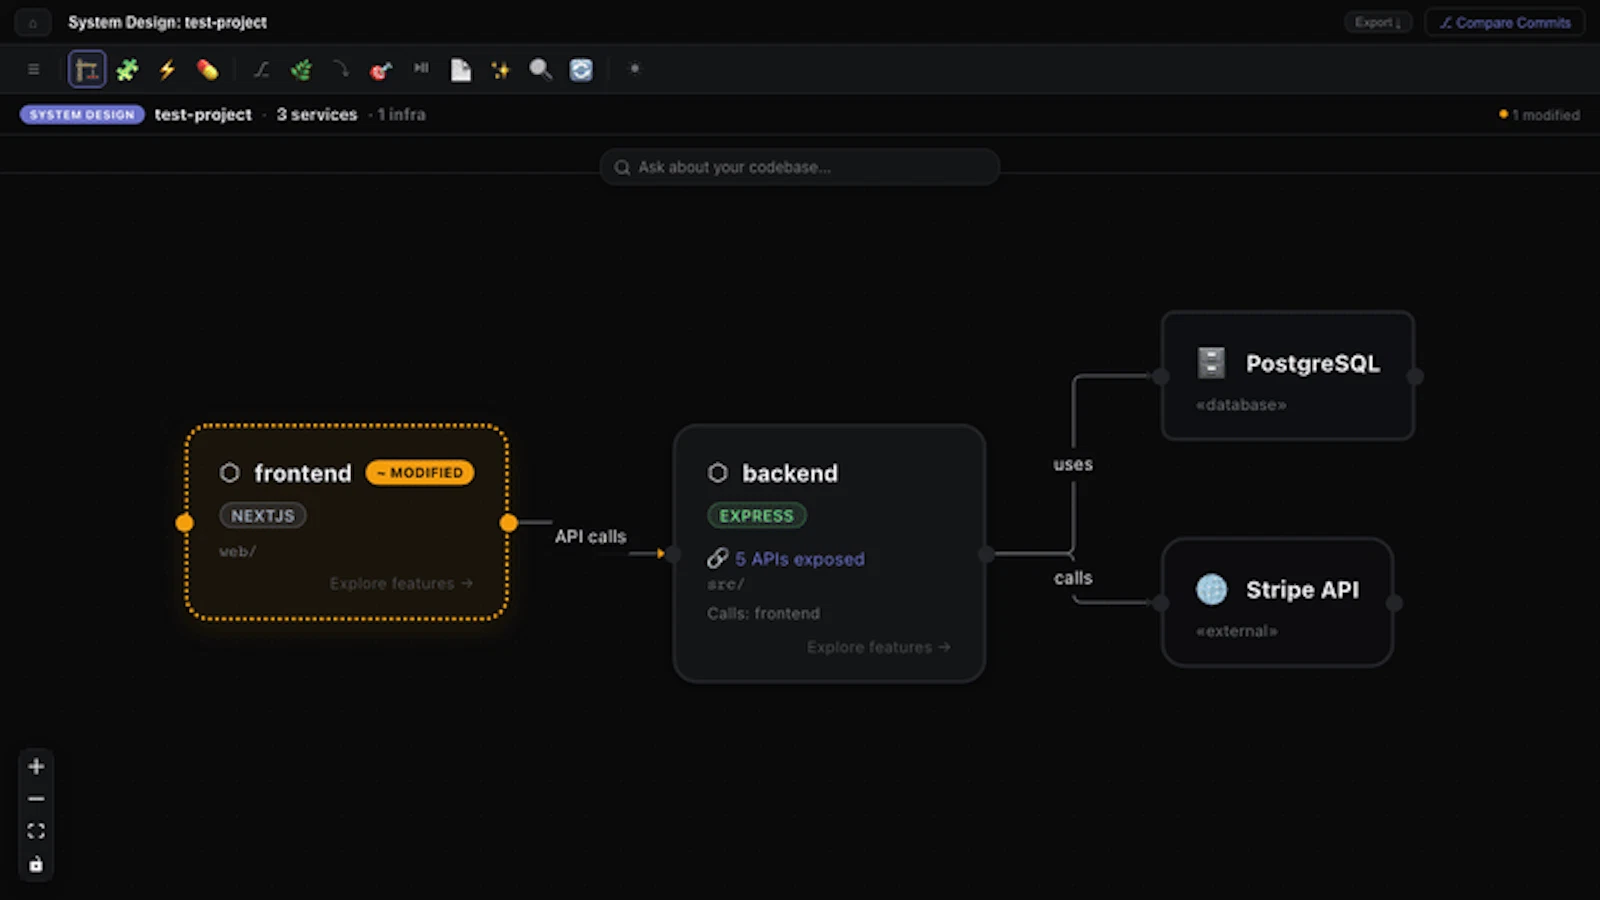This screenshot has height=900, width=1600.
Task: Click the test-project name in breadcrumb
Action: 203,114
